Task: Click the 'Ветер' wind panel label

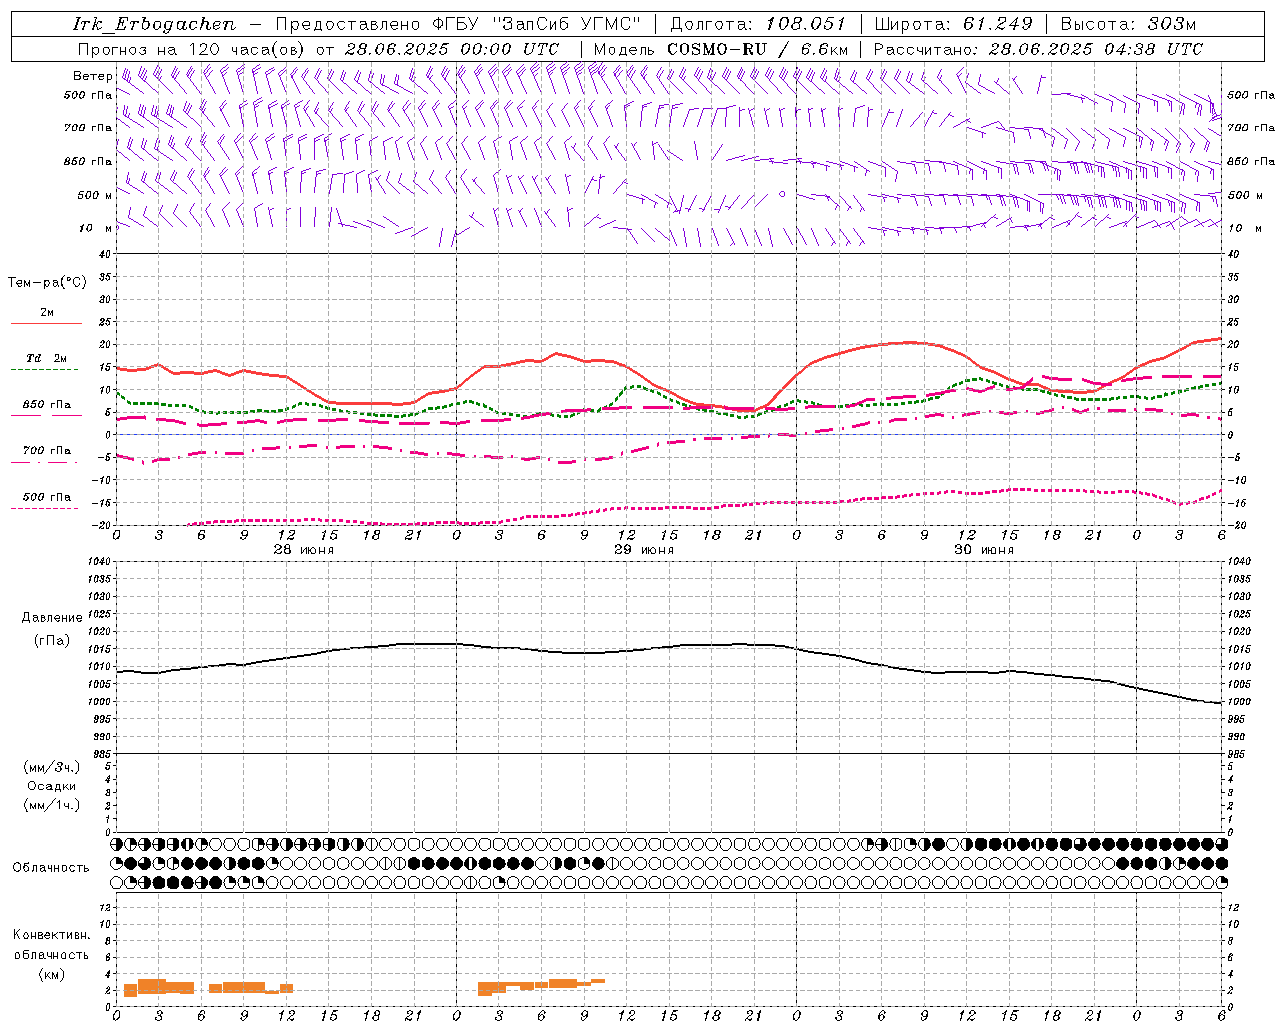Action: tap(92, 76)
